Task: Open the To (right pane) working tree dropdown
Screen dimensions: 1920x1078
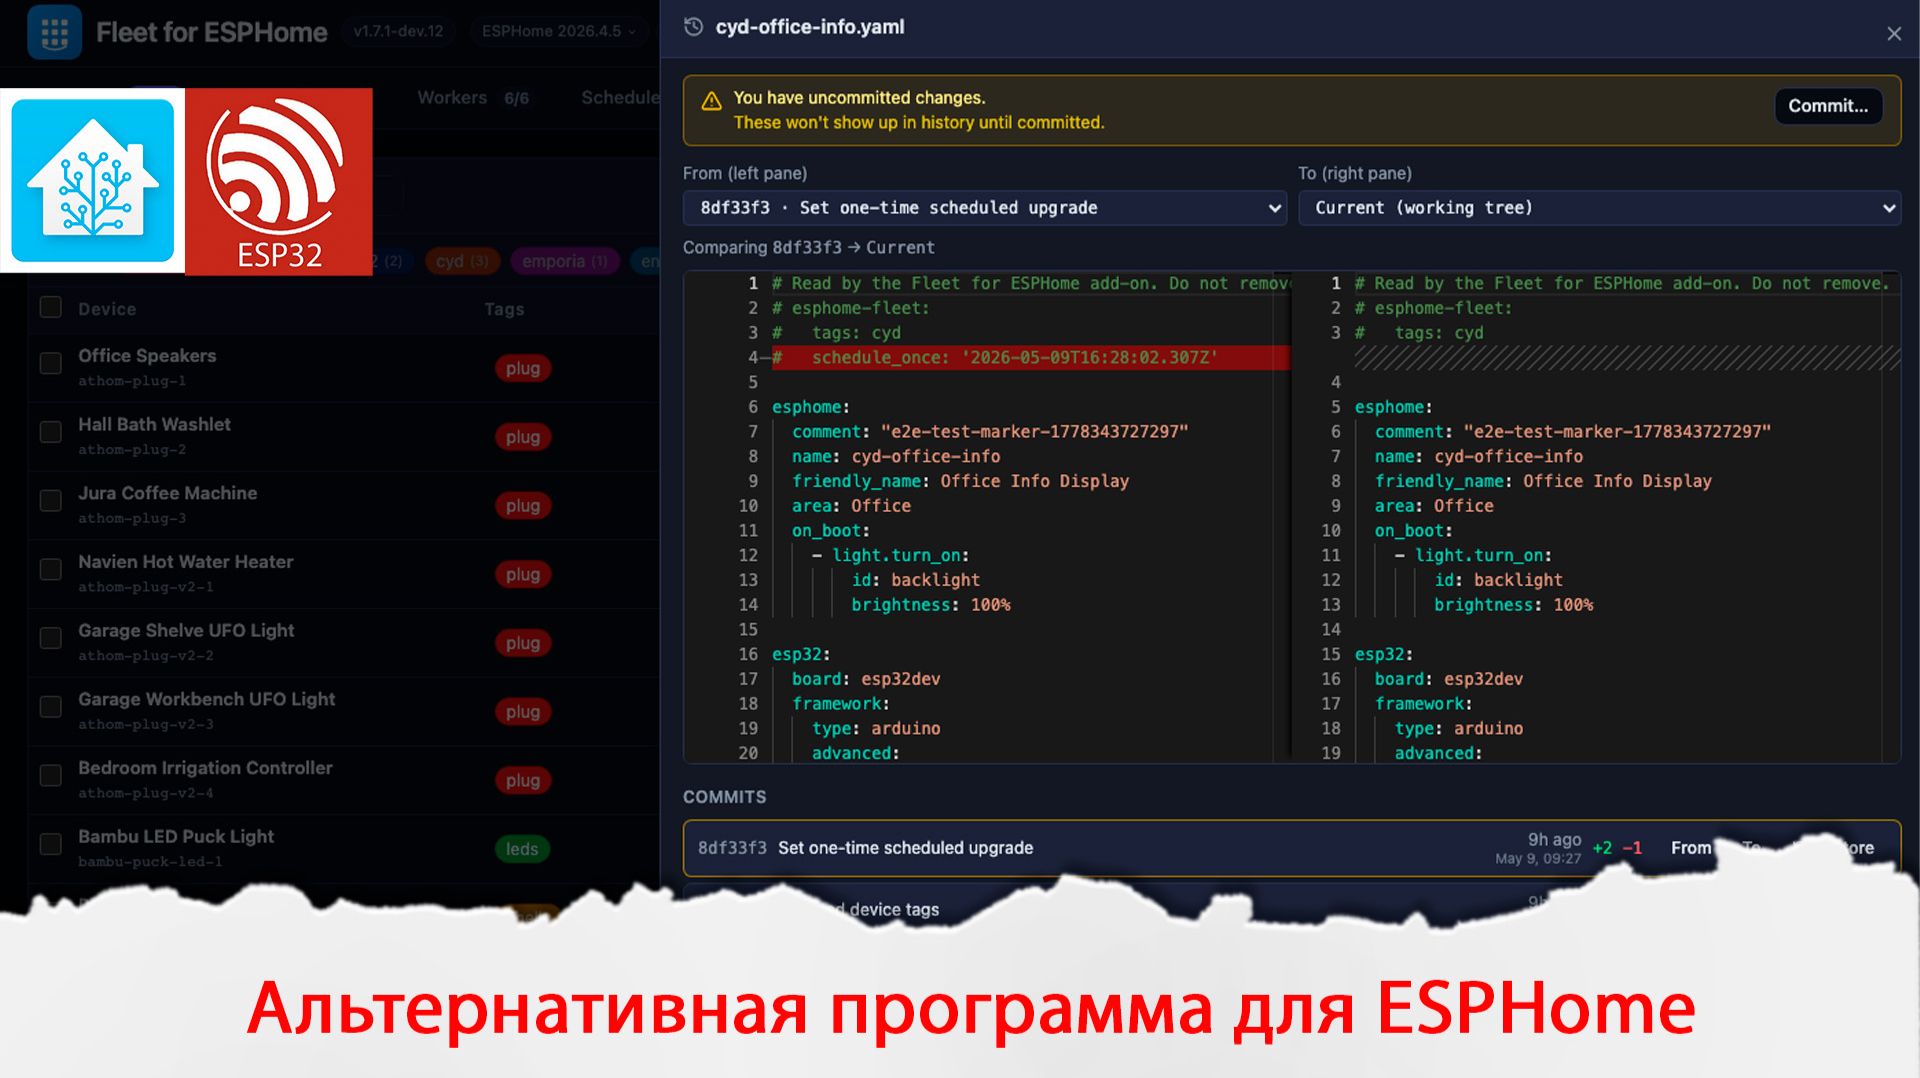Action: [x=1599, y=208]
